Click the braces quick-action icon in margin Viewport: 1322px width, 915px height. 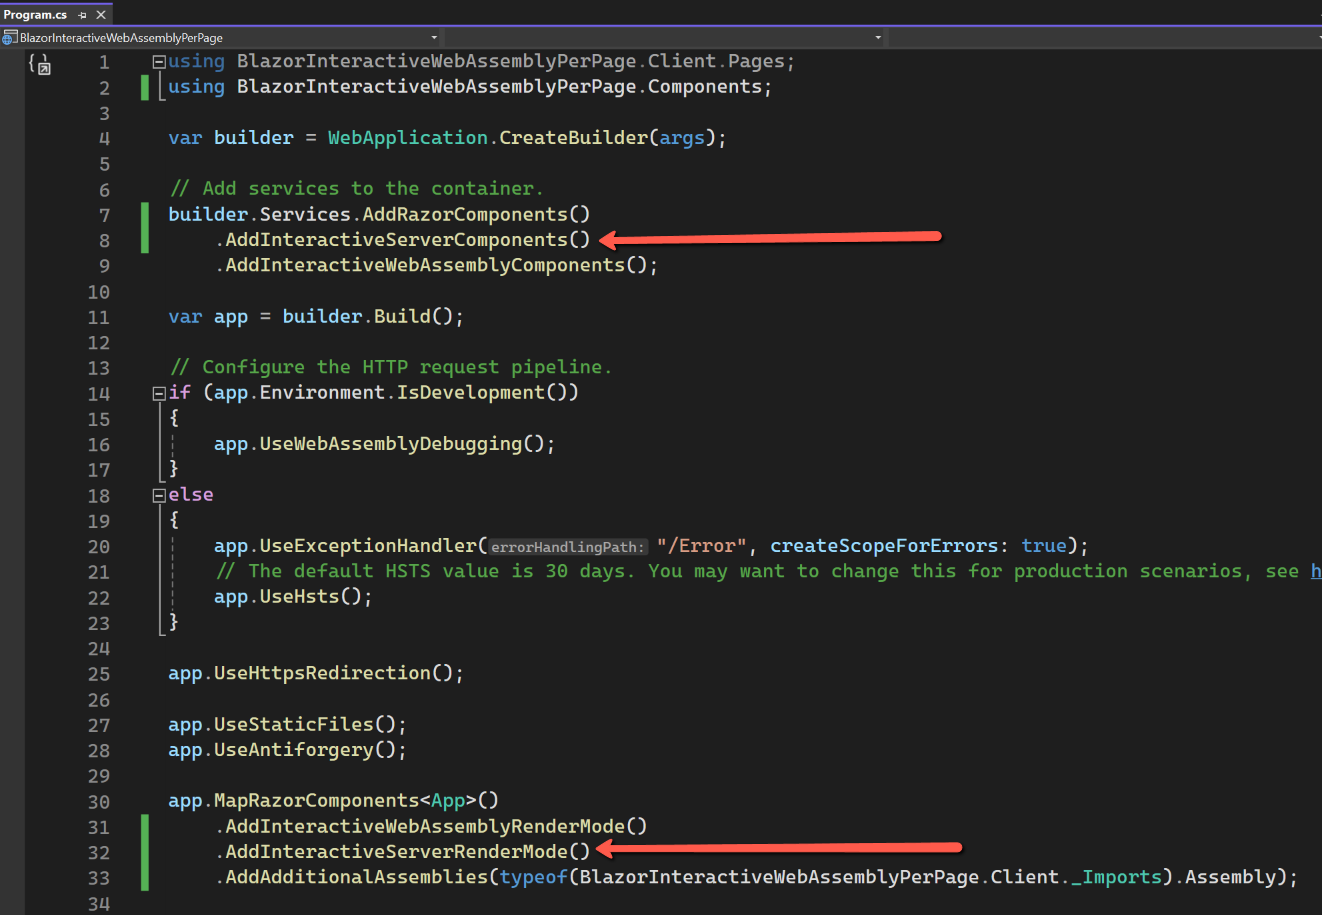coord(40,65)
